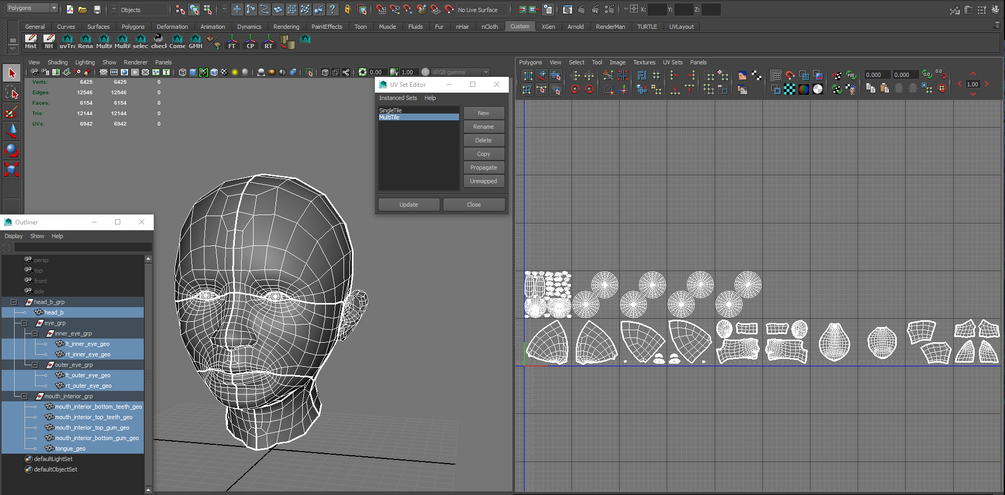Open the UV Sets menu
The height and width of the screenshot is (495, 1005).
tap(672, 62)
